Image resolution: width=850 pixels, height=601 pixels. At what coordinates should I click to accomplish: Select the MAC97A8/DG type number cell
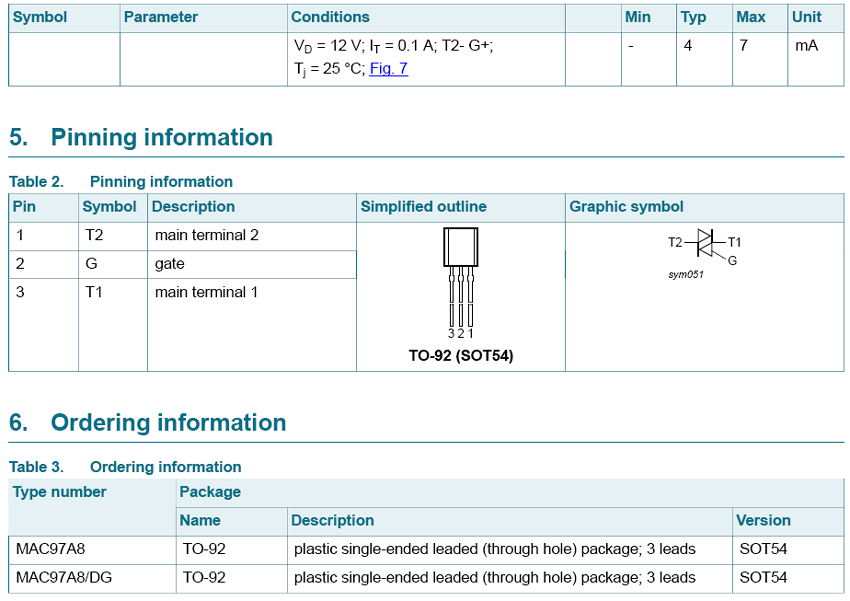point(63,577)
